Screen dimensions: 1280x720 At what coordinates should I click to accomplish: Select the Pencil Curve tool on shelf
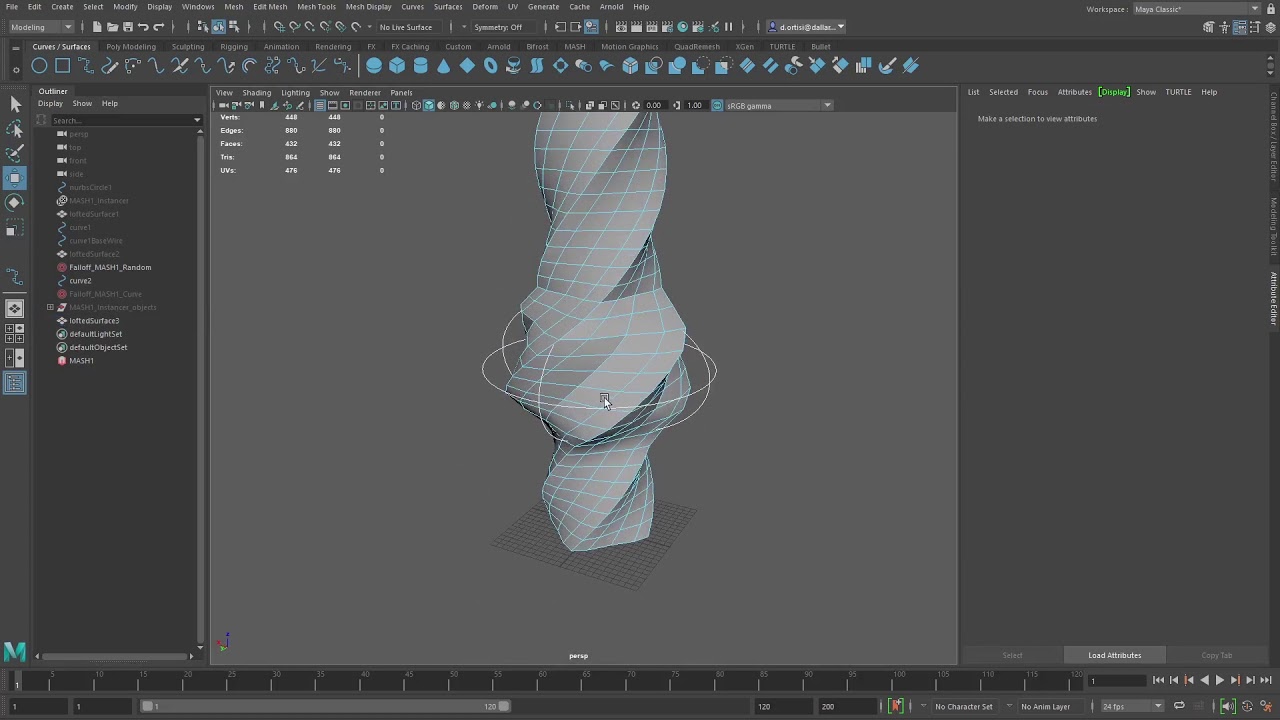[109, 66]
